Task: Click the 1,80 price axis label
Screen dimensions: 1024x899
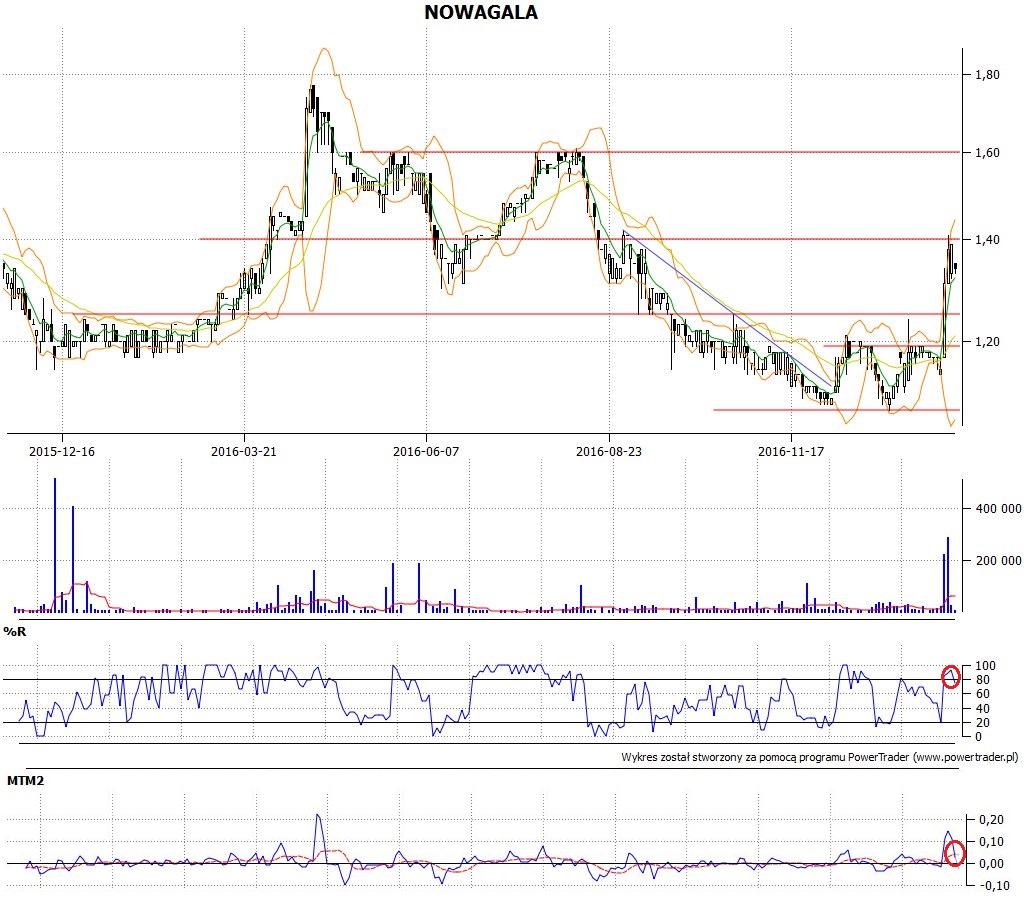Action: click(x=987, y=74)
